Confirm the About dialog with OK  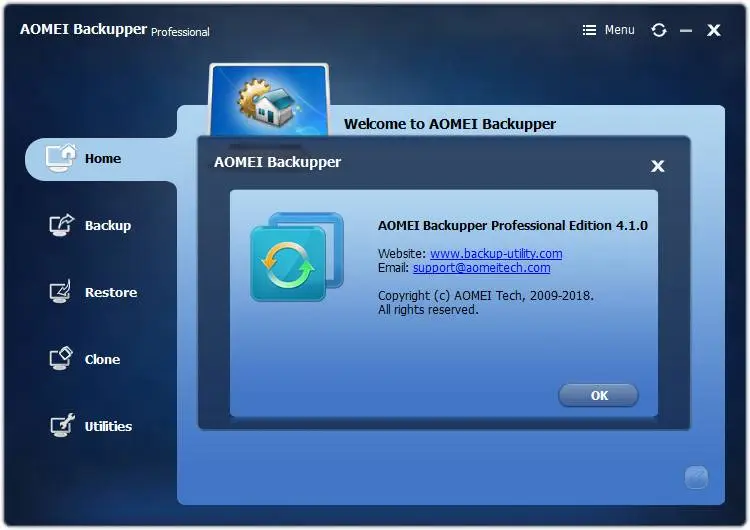(598, 396)
